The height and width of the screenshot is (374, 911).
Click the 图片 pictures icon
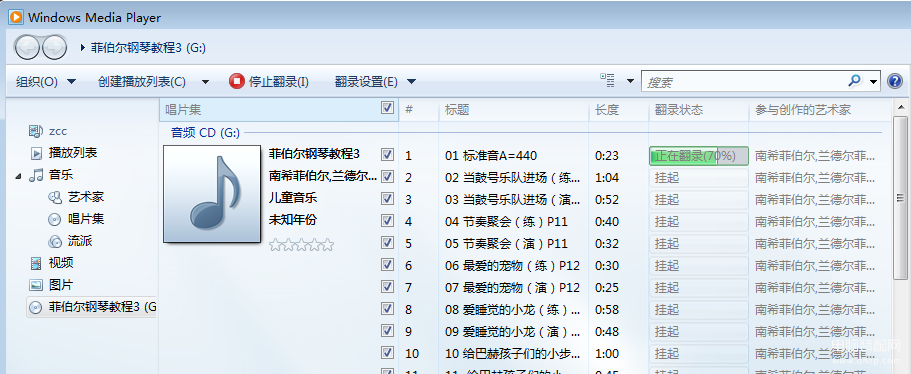click(36, 285)
